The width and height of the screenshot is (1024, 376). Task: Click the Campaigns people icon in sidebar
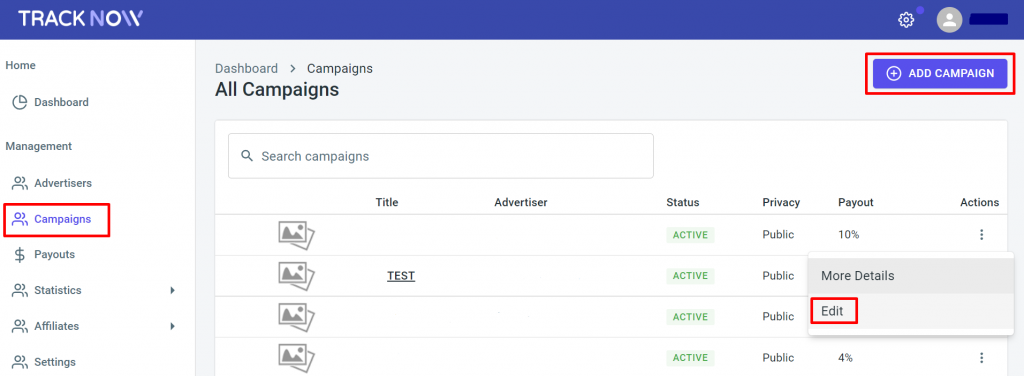(20, 219)
